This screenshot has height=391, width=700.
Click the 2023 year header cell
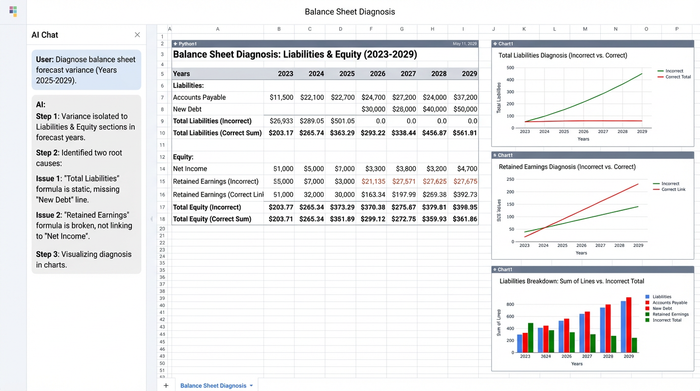point(285,74)
